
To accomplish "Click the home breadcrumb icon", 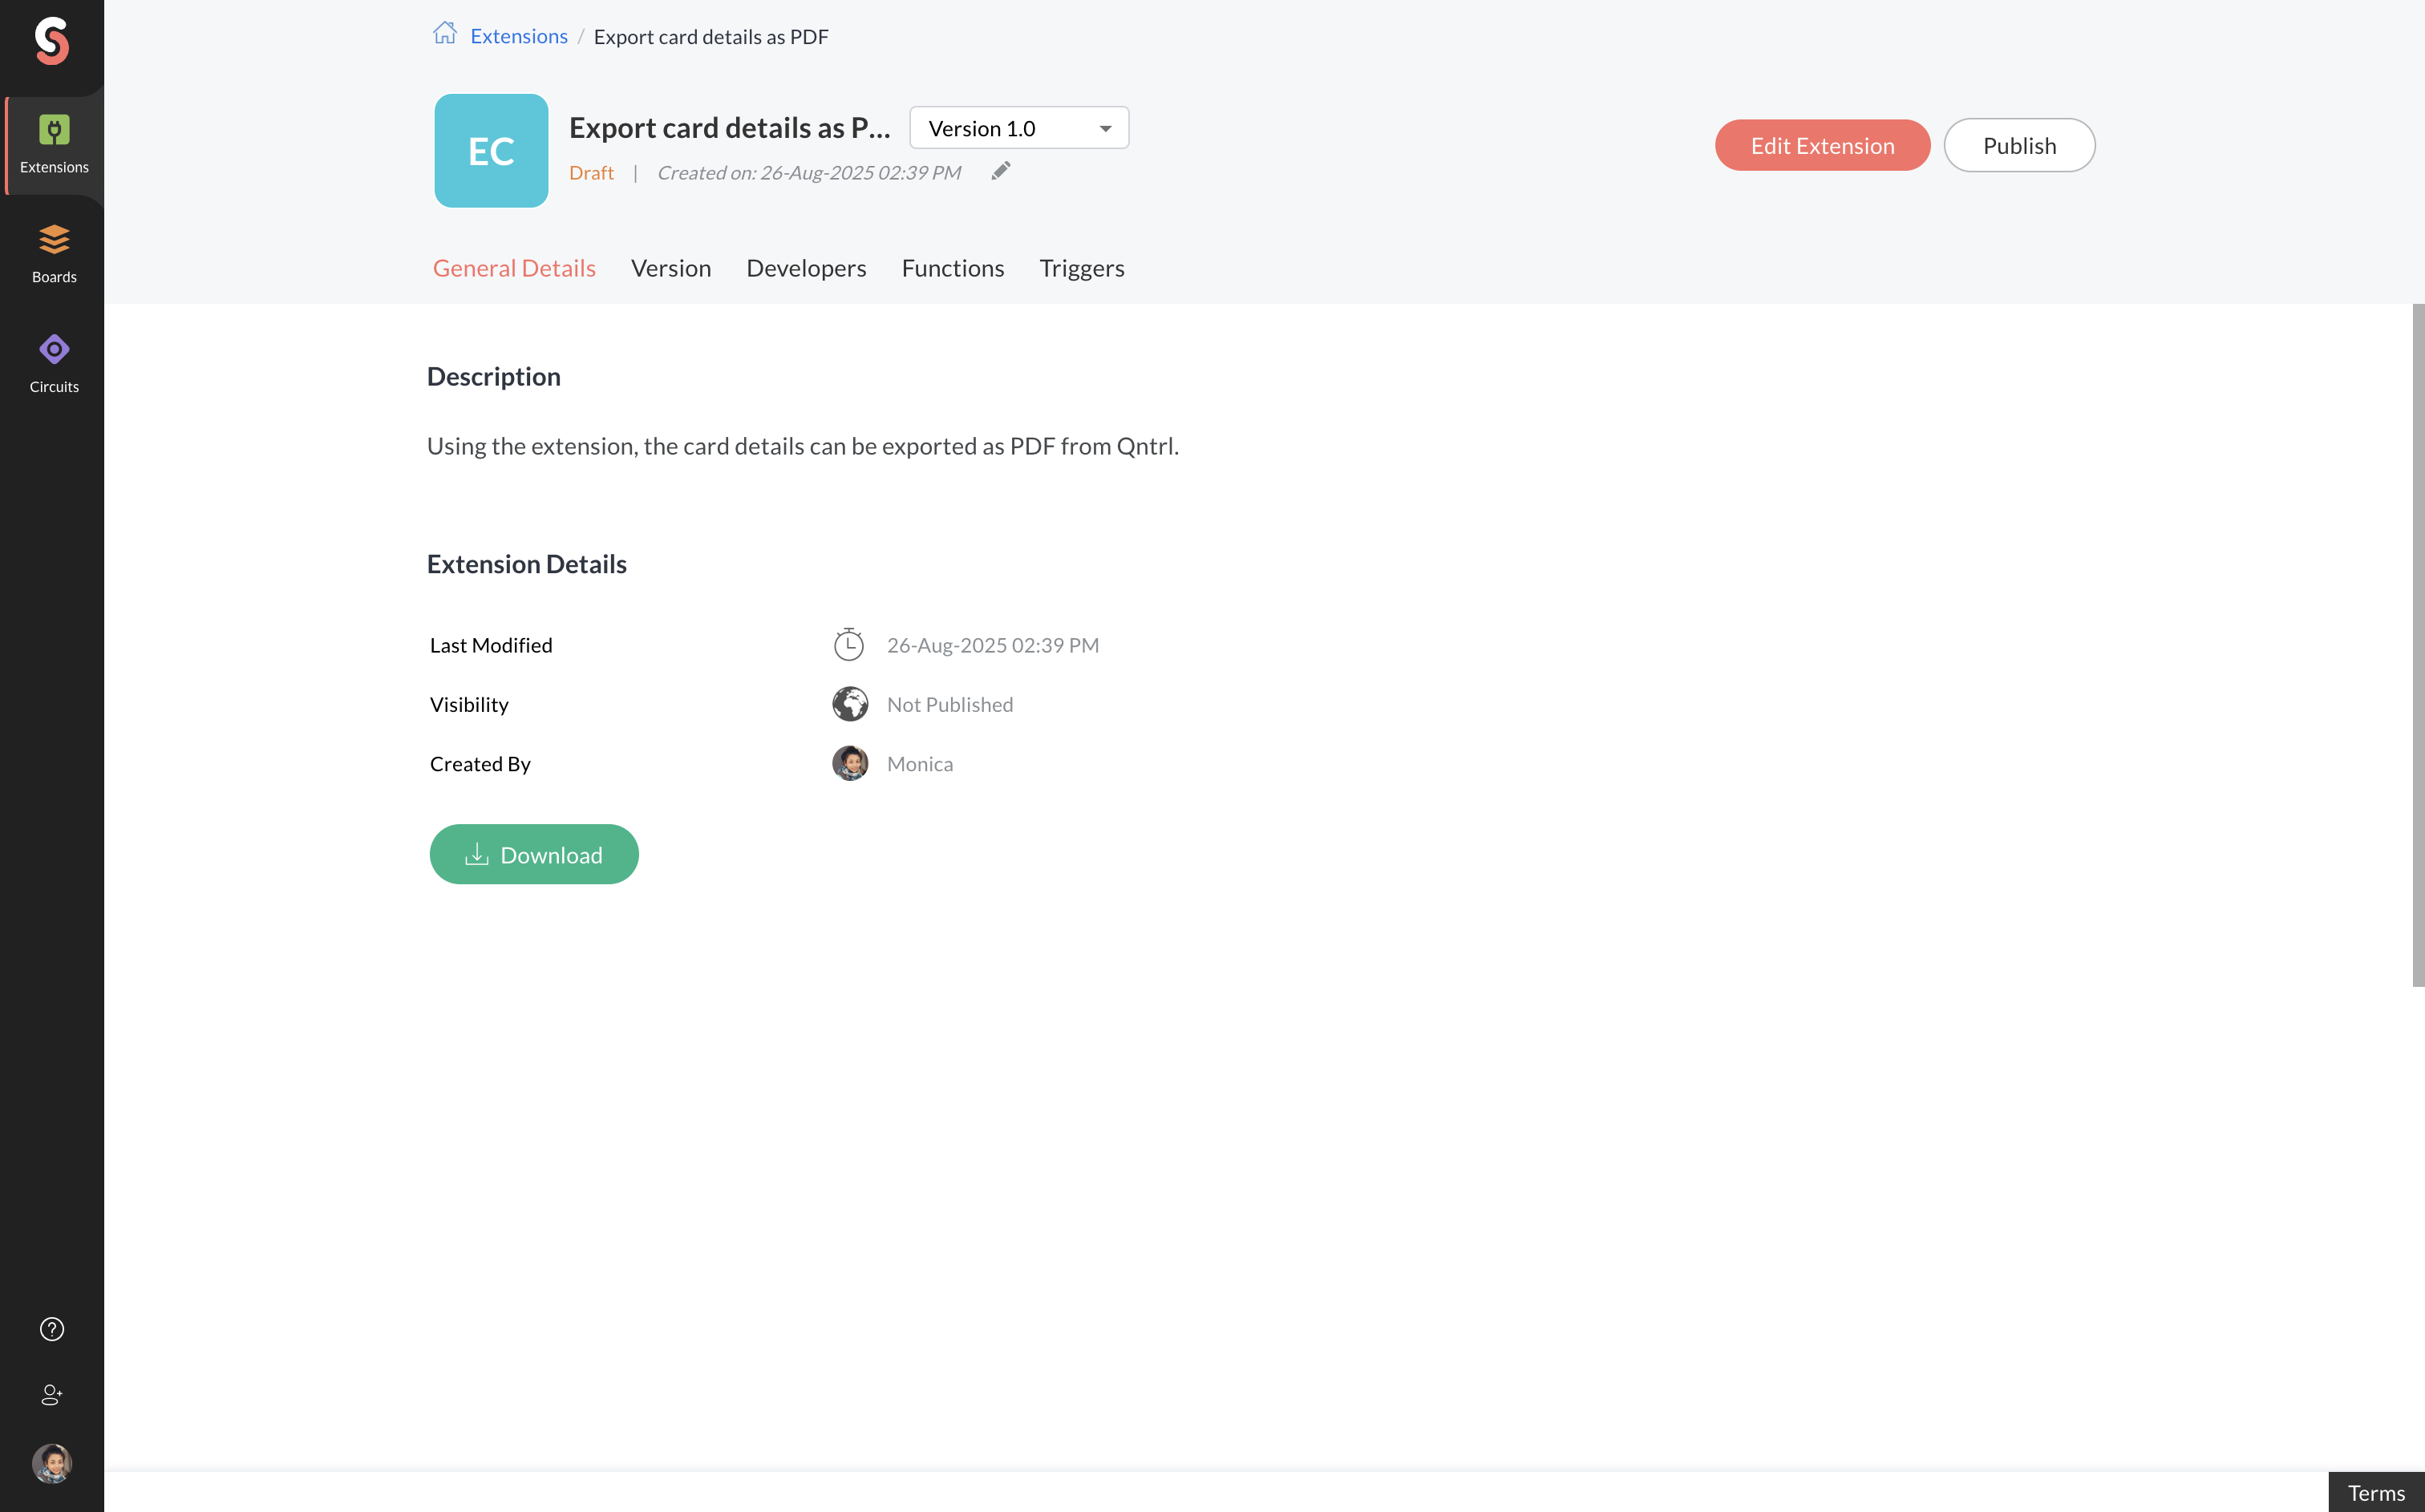I will [445, 34].
